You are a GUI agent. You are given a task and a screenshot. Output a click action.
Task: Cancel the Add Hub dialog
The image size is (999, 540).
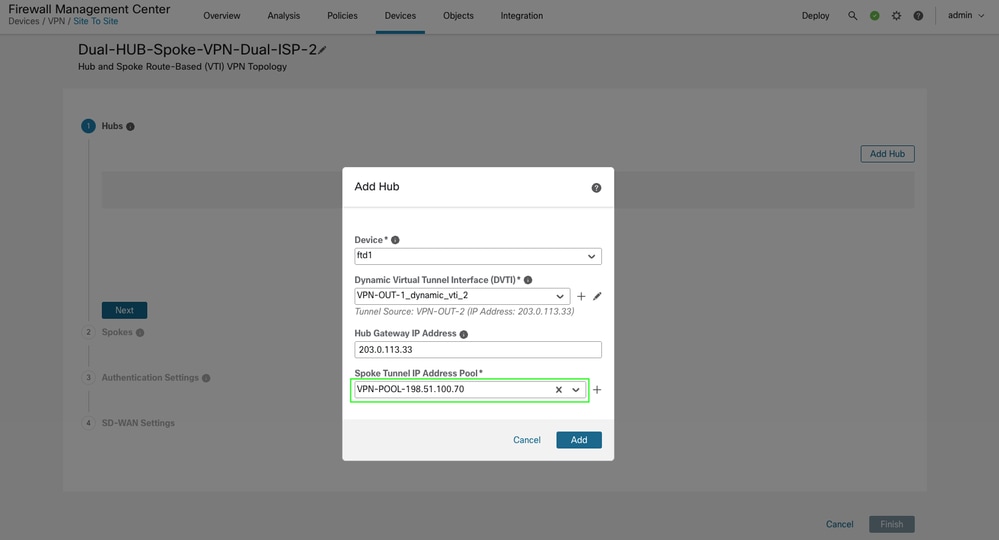527,440
